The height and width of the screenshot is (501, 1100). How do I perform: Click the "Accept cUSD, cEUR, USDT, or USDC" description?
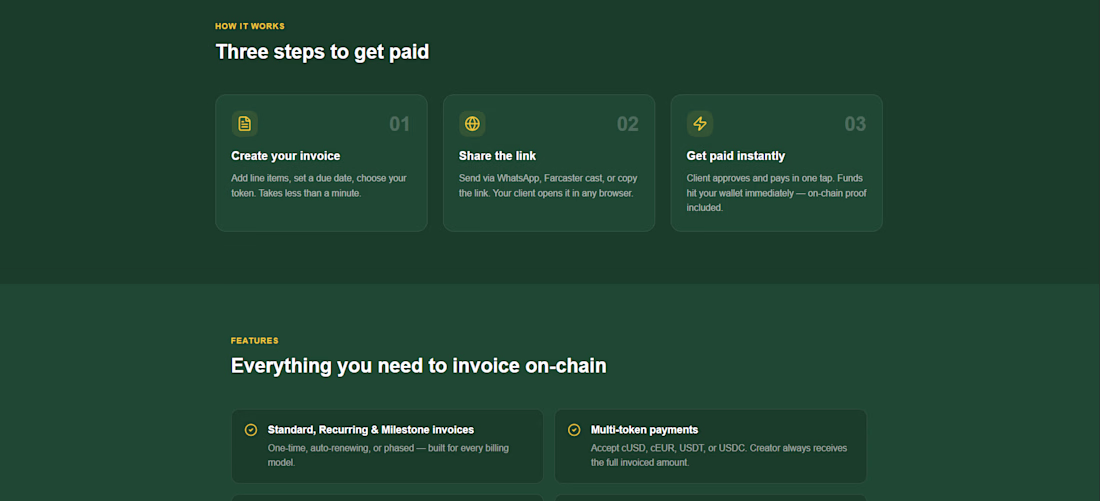(x=719, y=455)
